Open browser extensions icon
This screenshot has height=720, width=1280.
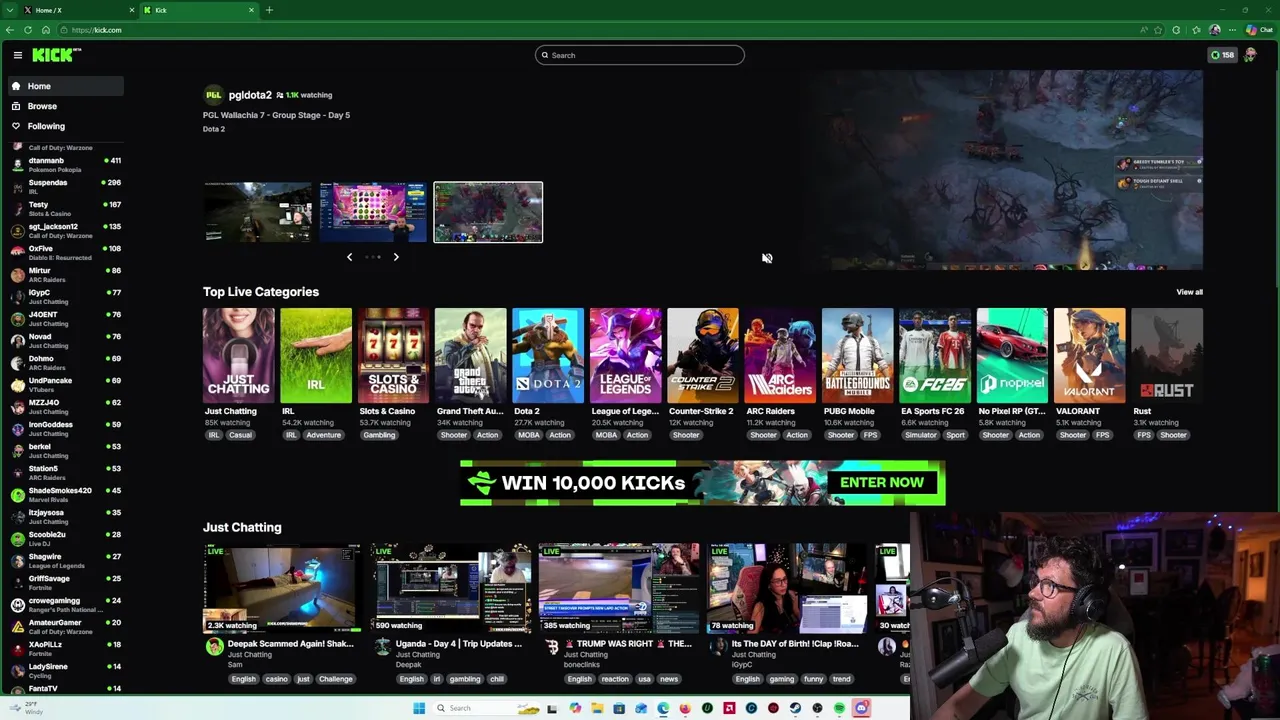[x=1176, y=30]
